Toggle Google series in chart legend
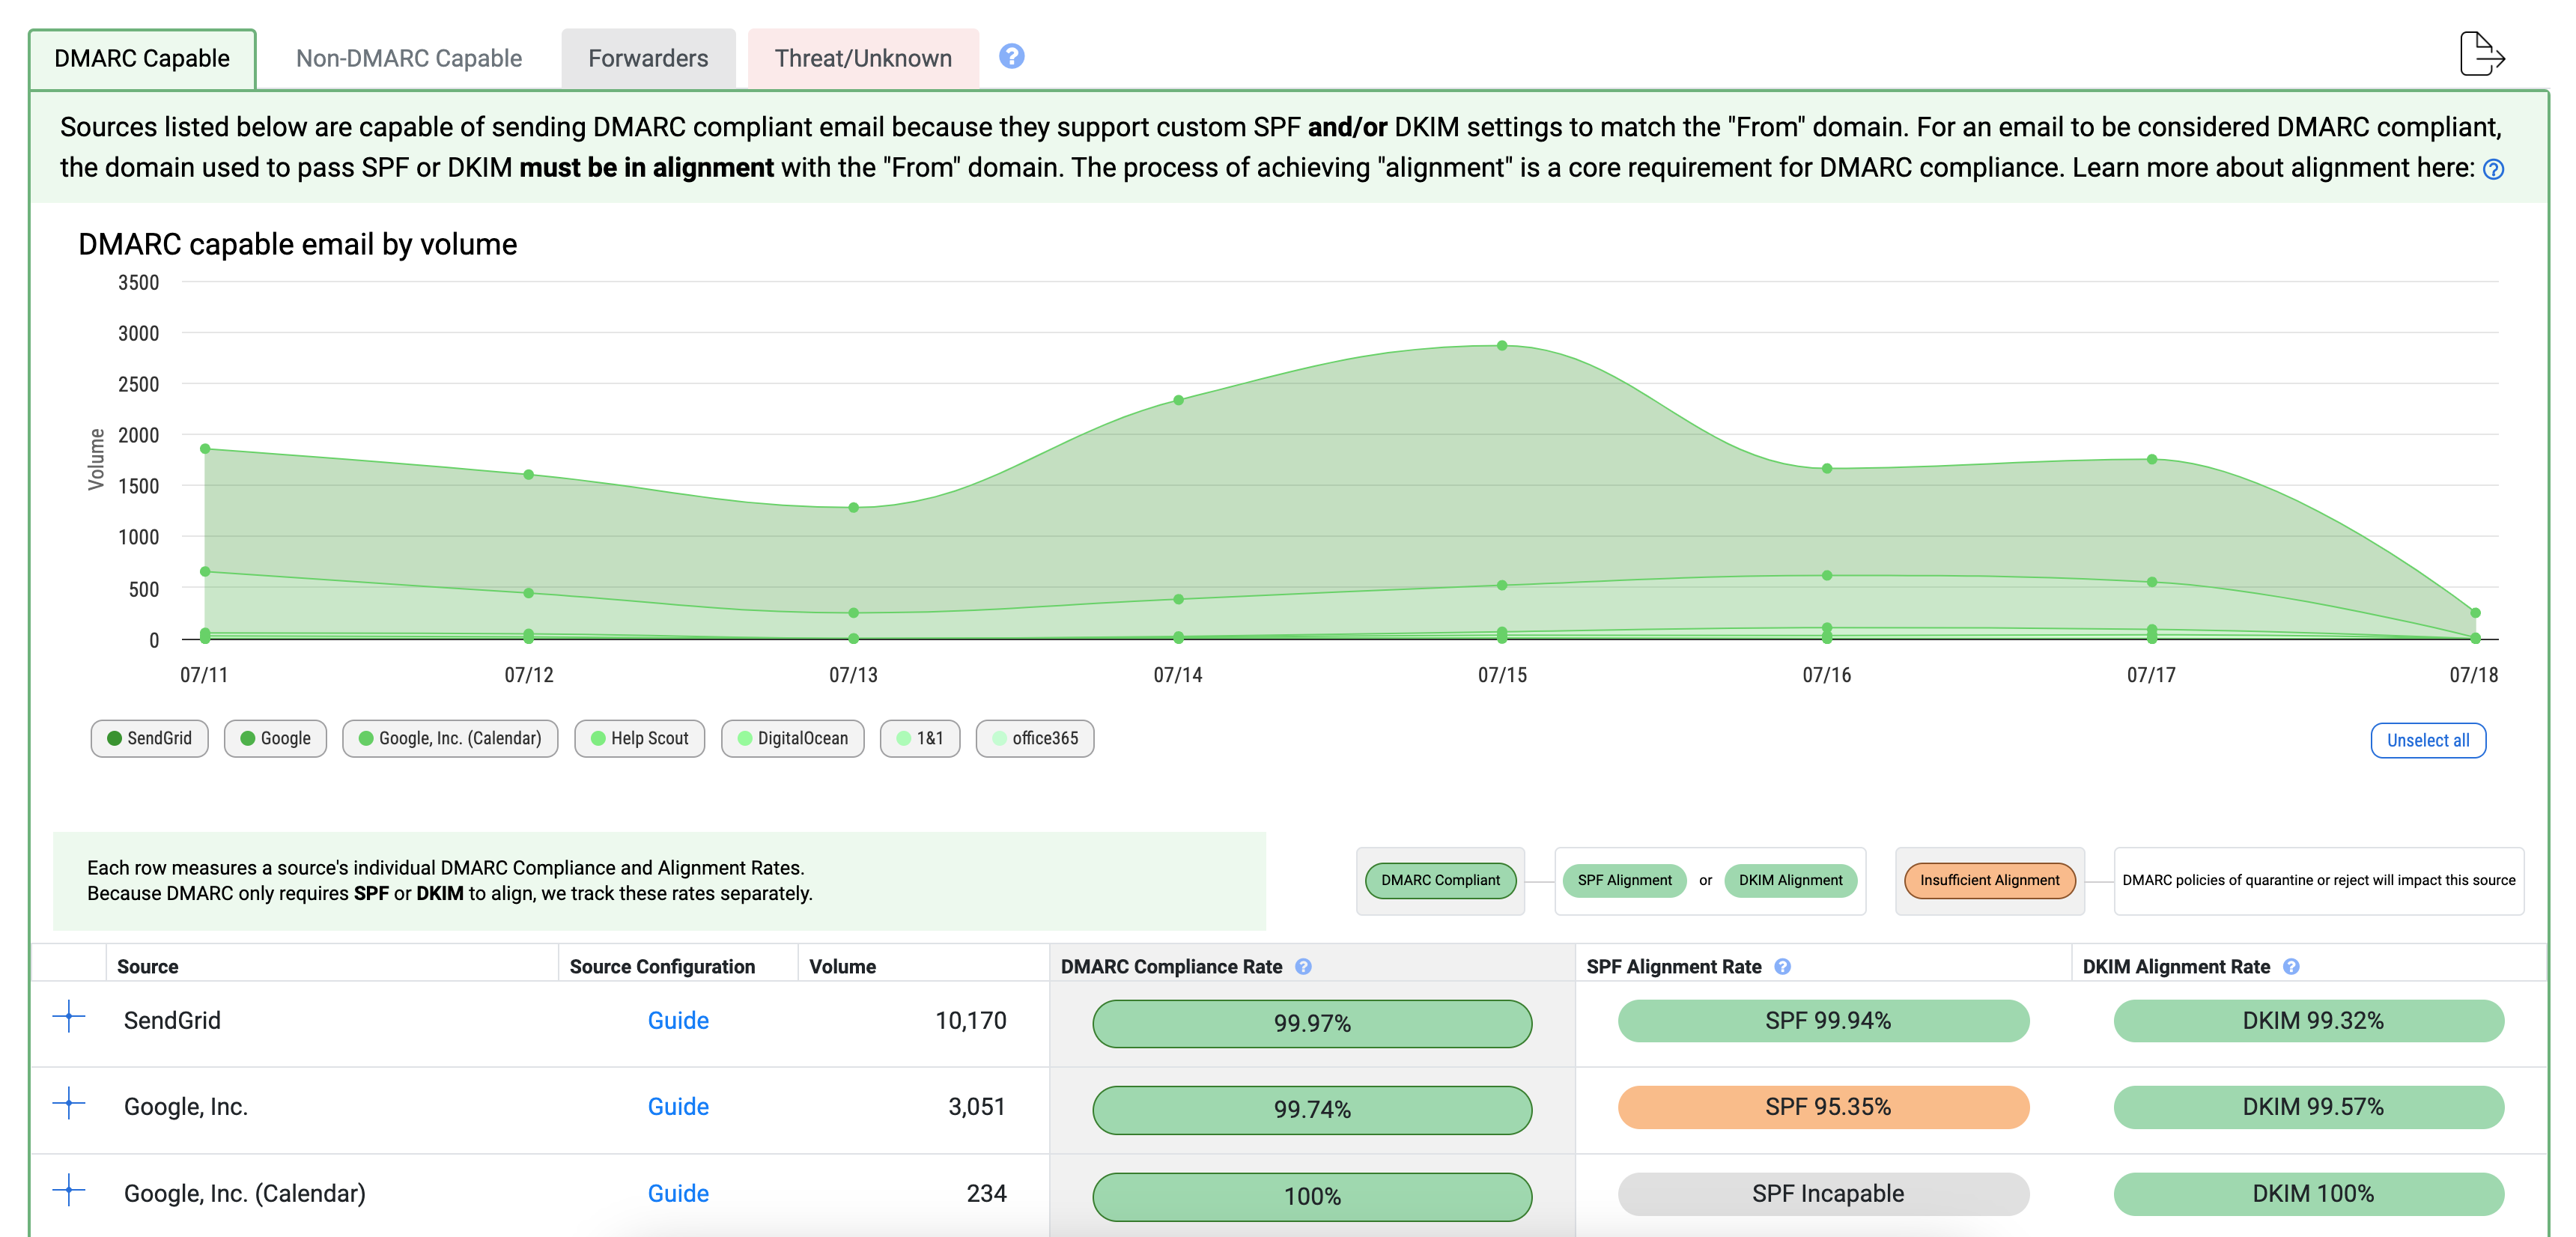Screen dimensions: 2576x1237 click(275, 738)
